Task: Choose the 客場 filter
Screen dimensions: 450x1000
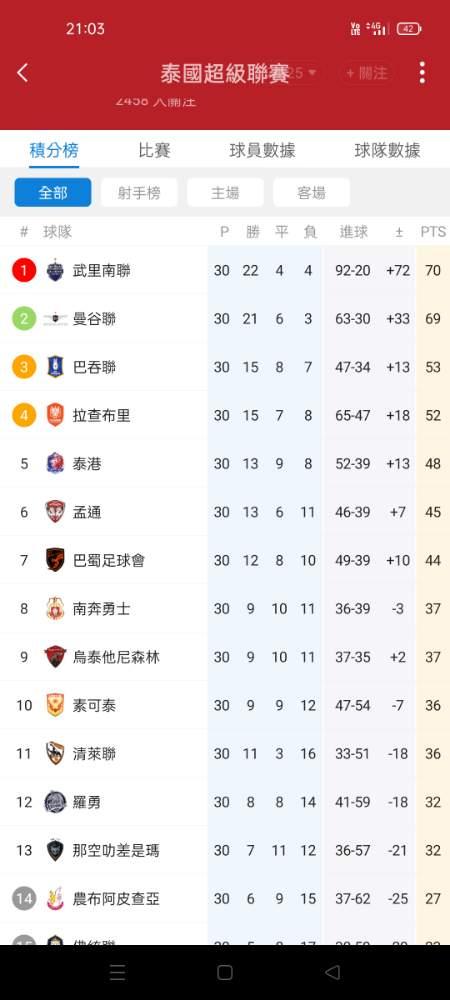Action: click(311, 193)
